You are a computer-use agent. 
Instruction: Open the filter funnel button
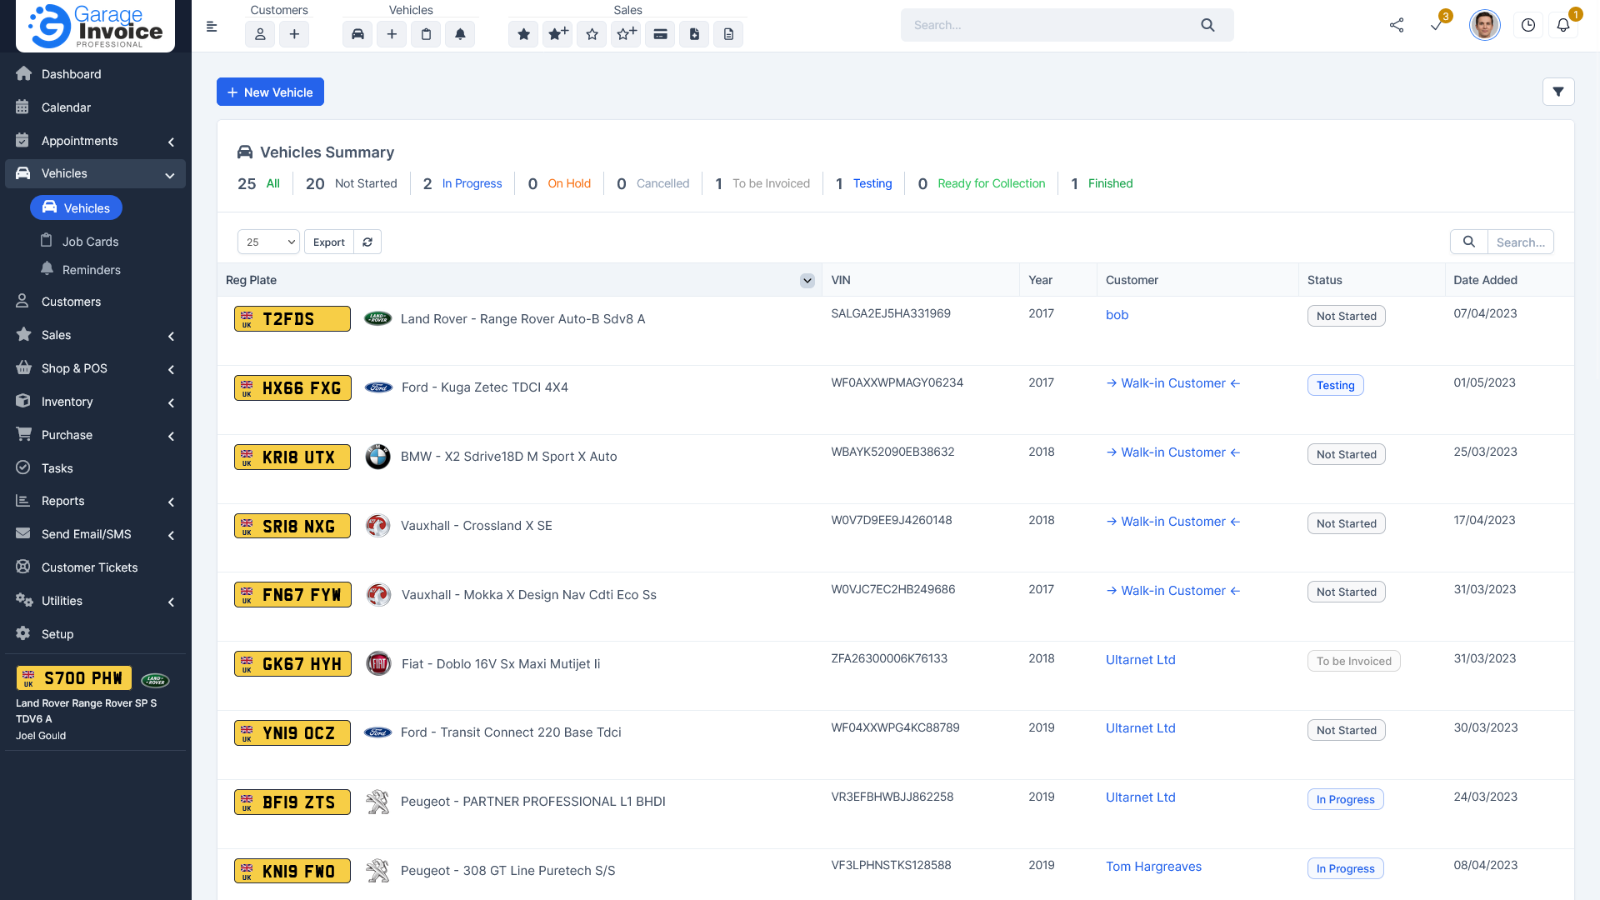[x=1558, y=92]
